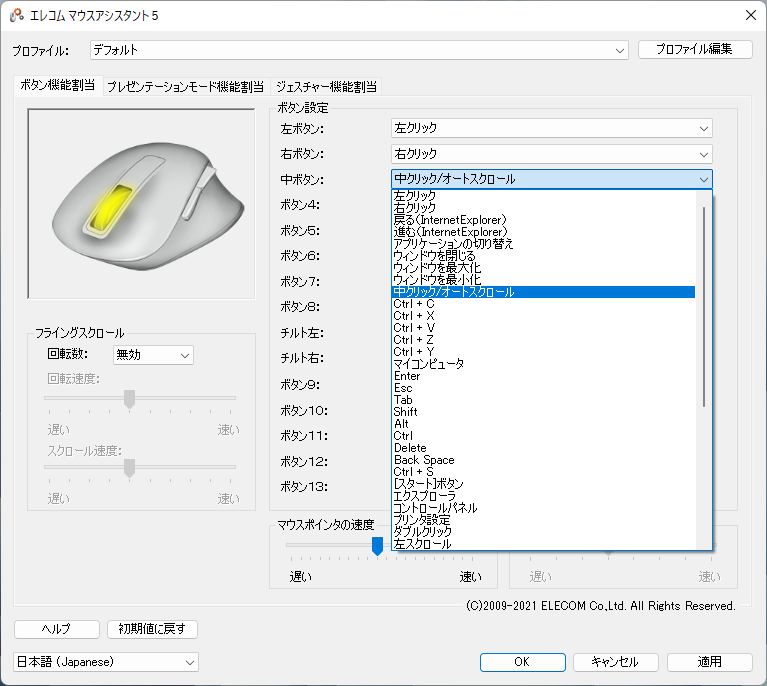Open the 右ボタン dropdown
This screenshot has height=686, width=767.
point(551,154)
